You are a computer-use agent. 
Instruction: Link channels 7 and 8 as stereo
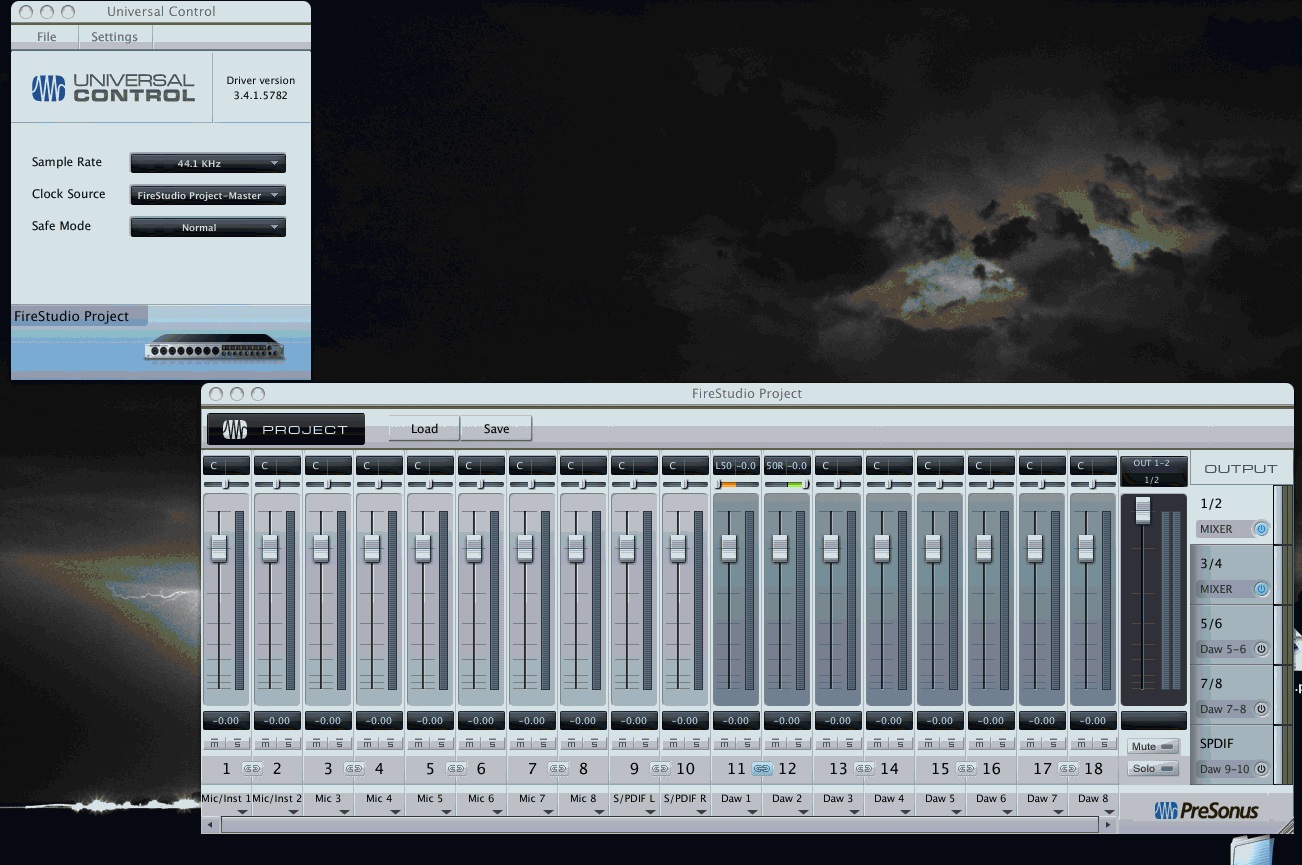pyautogui.click(x=558, y=769)
